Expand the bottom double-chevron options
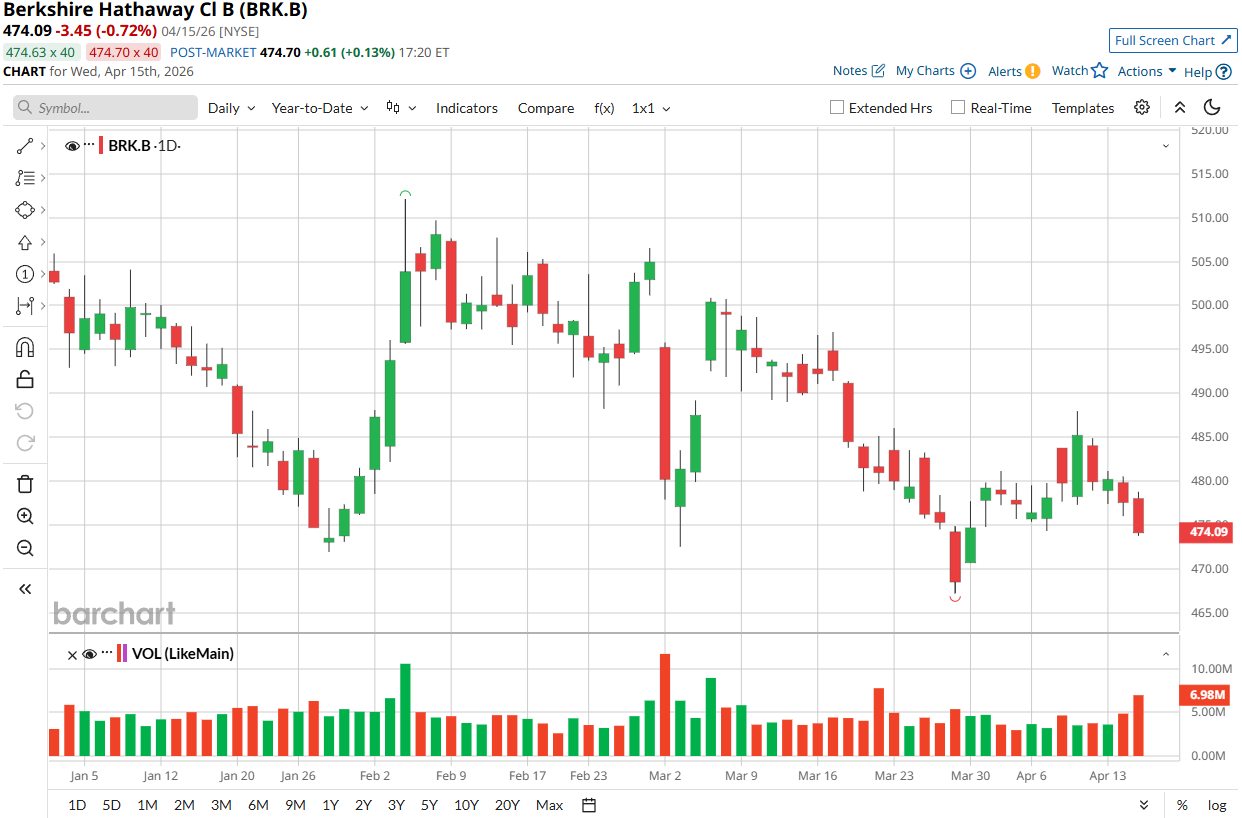 (x=1144, y=805)
